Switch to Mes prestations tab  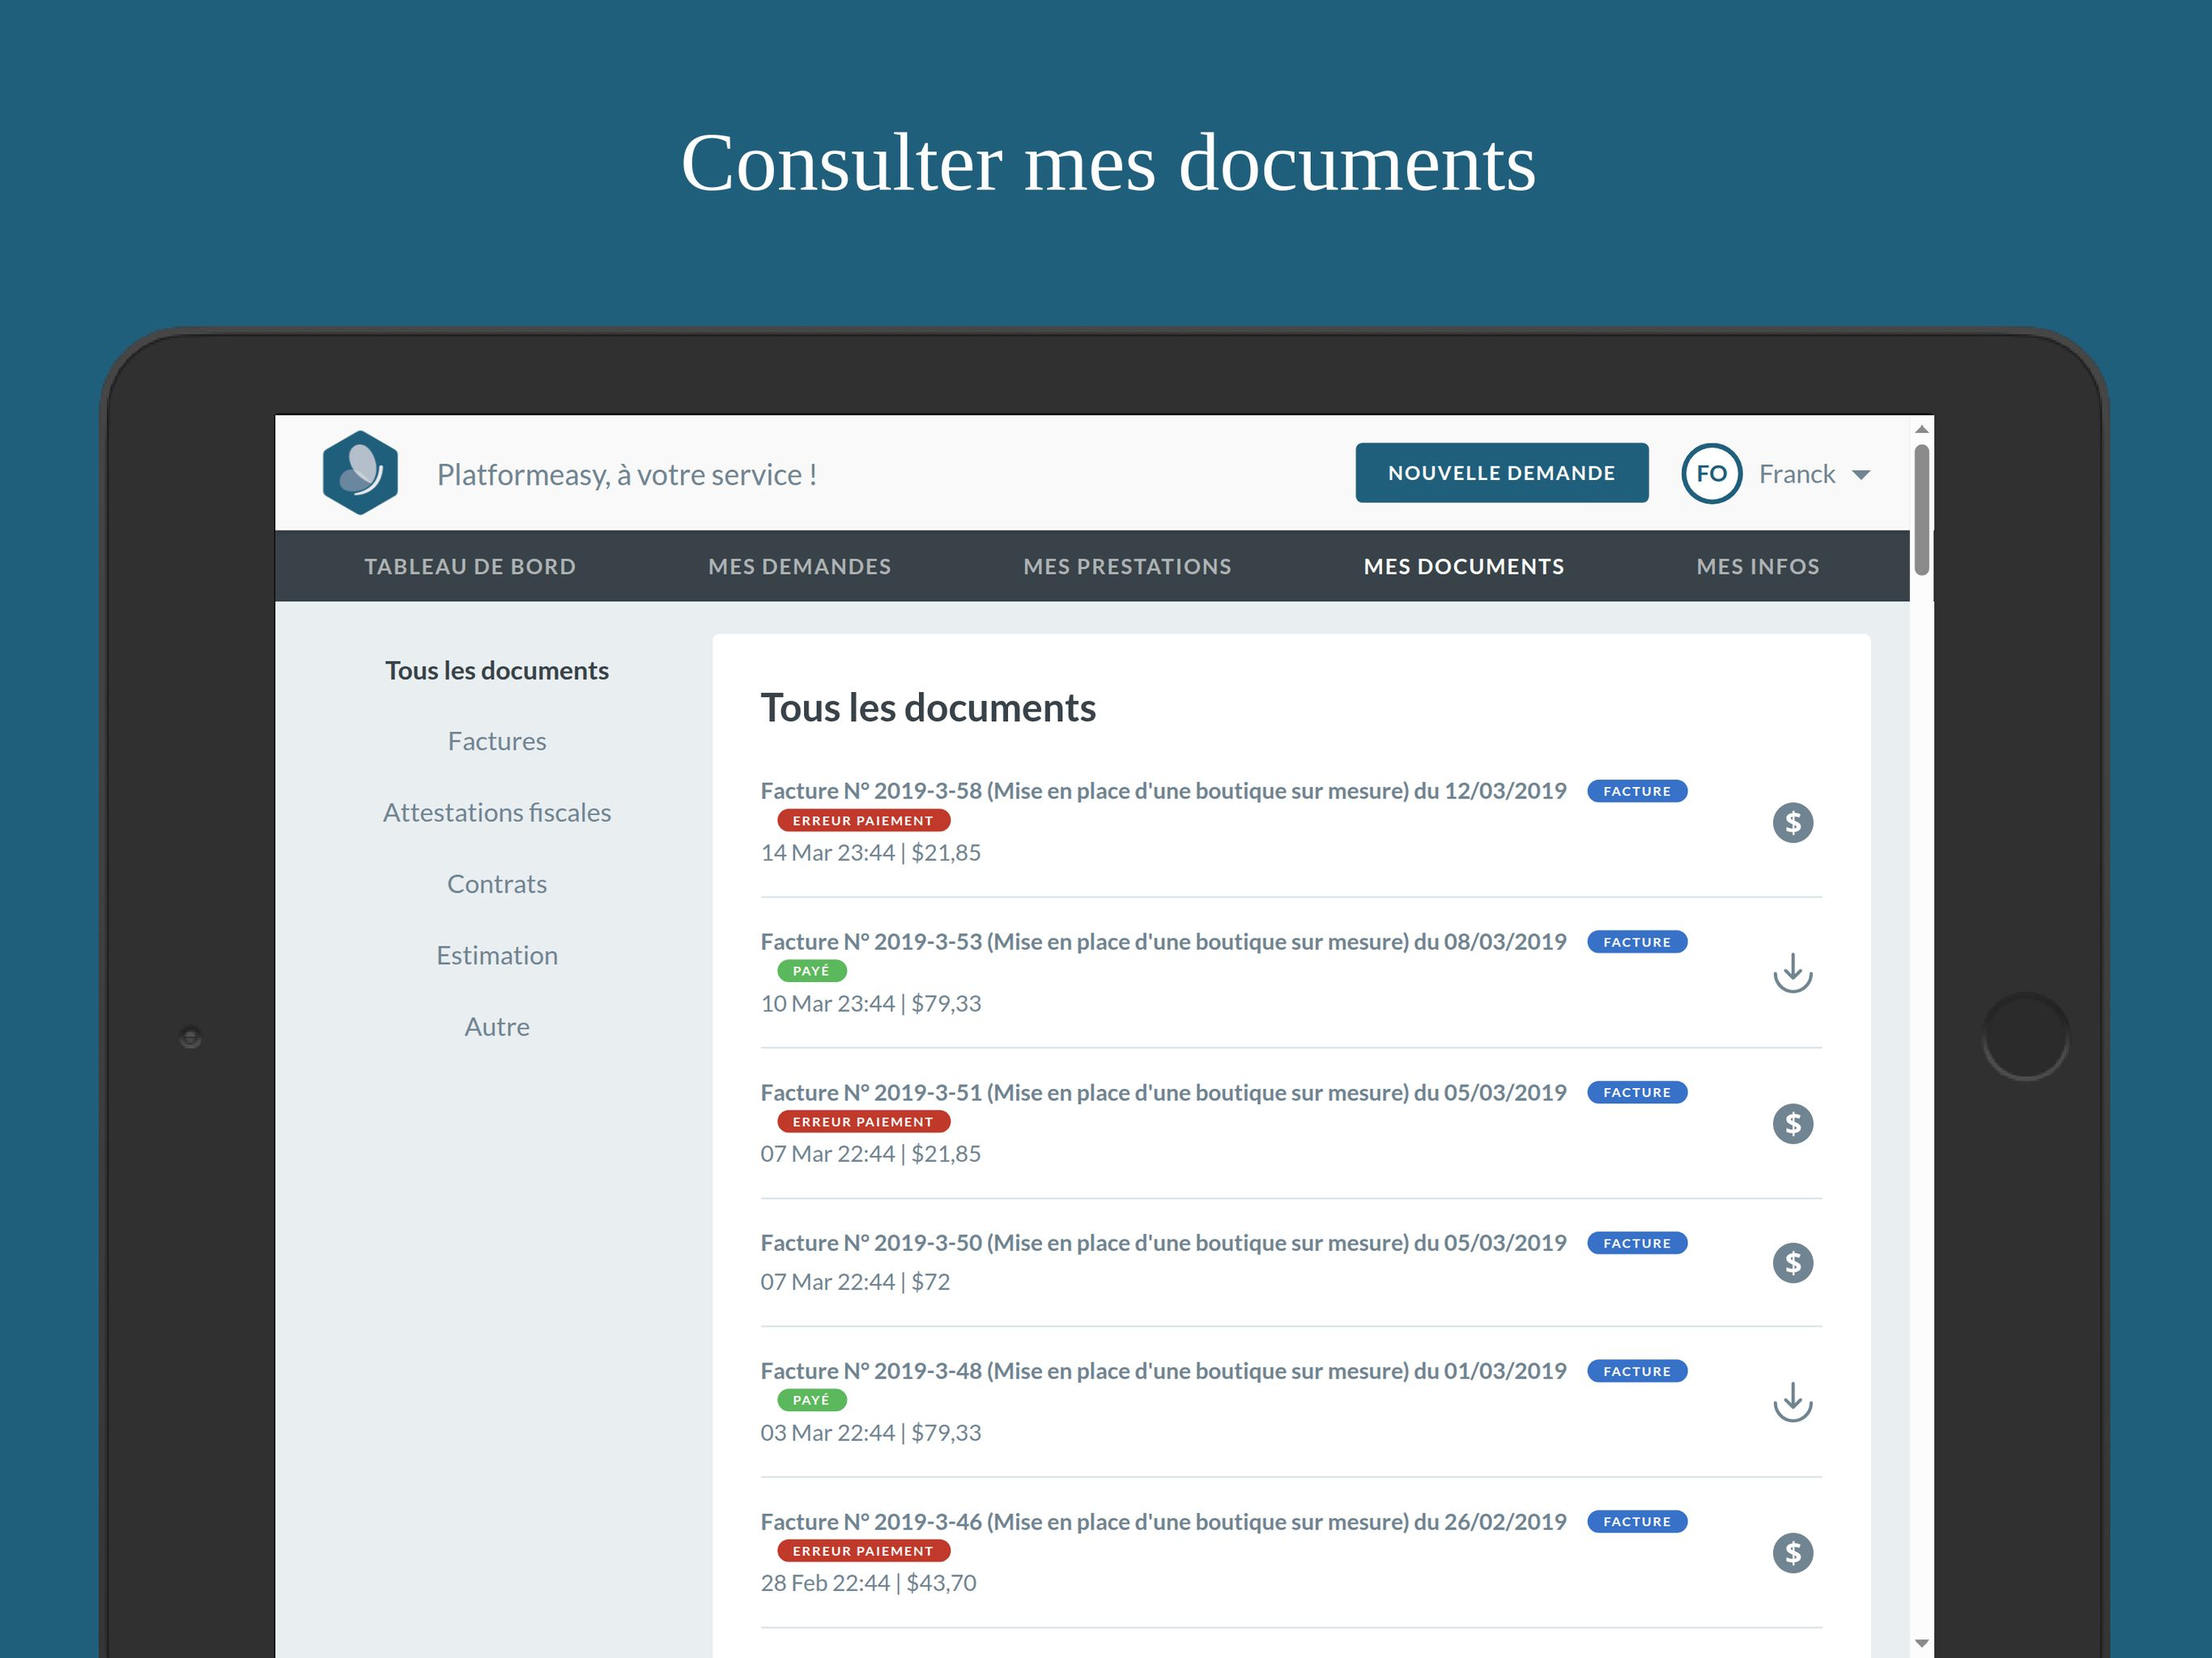[x=1127, y=567]
